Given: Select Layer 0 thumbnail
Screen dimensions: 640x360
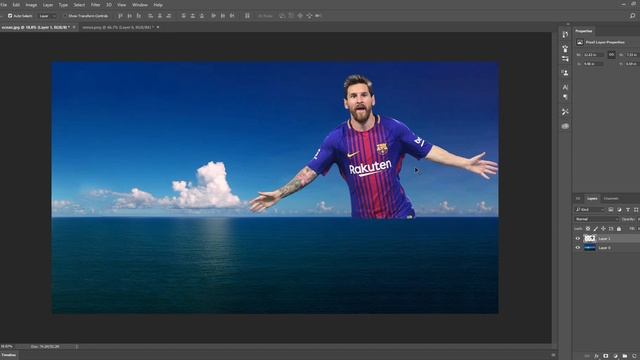Looking at the screenshot, I should (x=590, y=248).
